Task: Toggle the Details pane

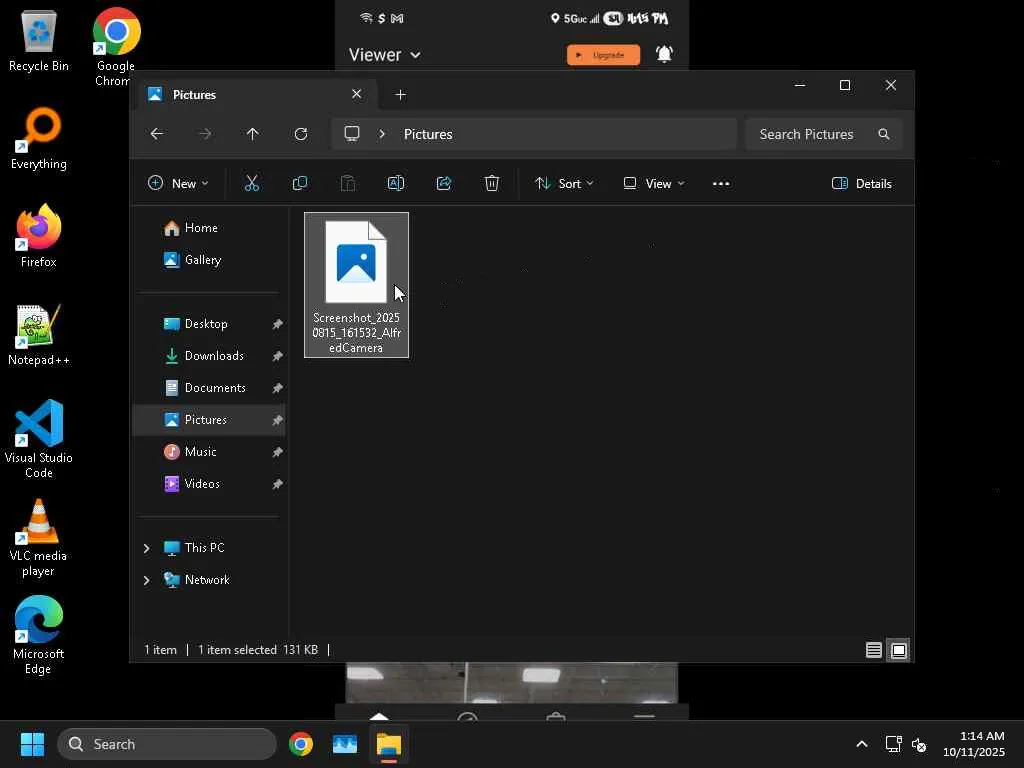Action: click(x=861, y=183)
